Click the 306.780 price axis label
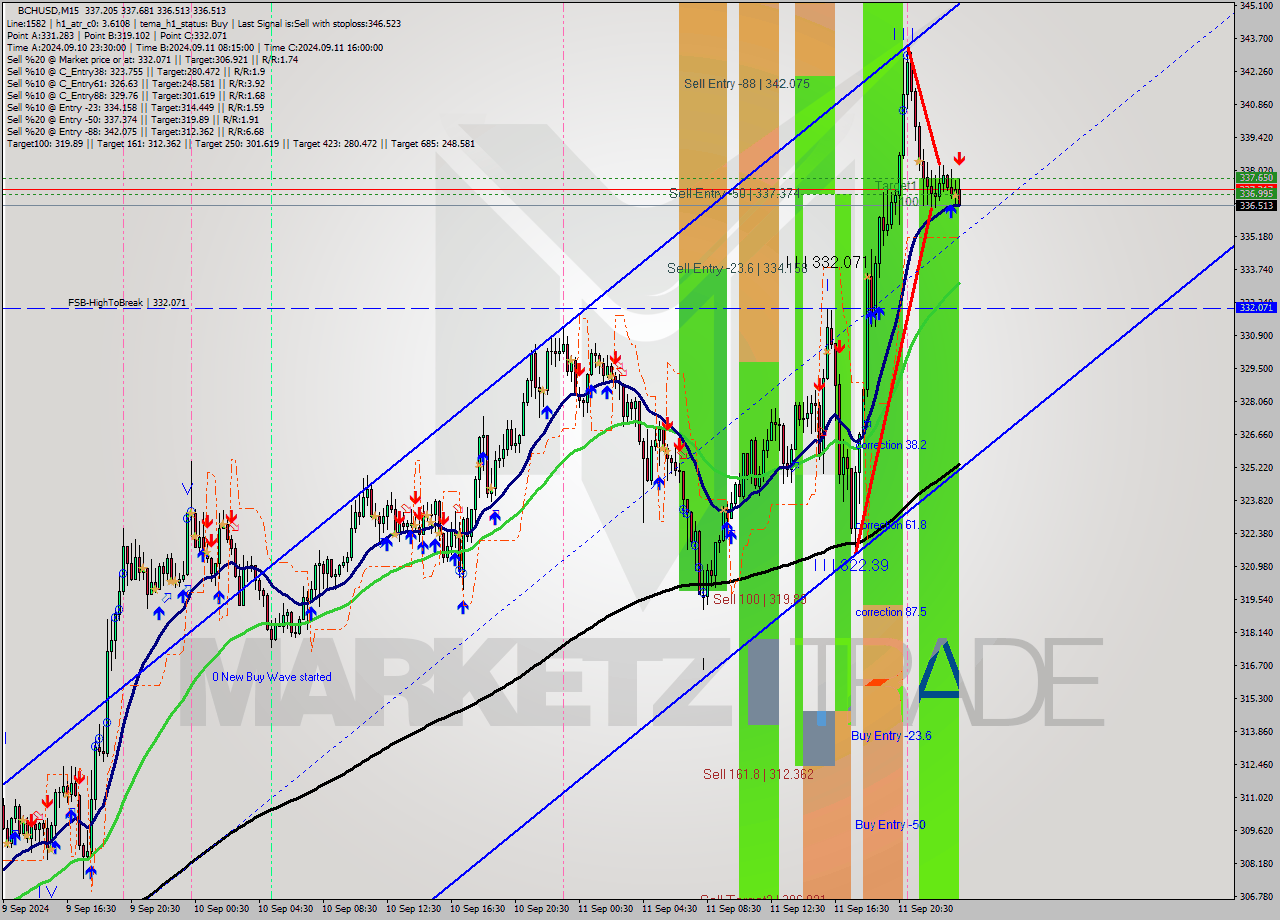 click(1256, 896)
